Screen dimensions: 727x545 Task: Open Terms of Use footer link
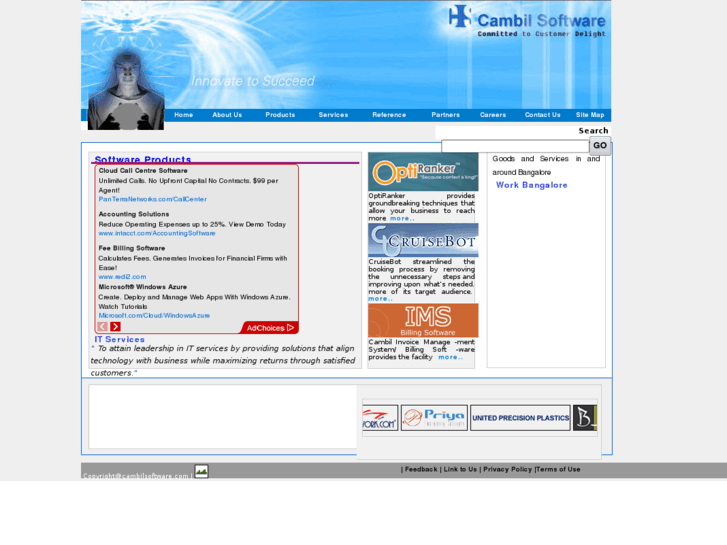558,469
